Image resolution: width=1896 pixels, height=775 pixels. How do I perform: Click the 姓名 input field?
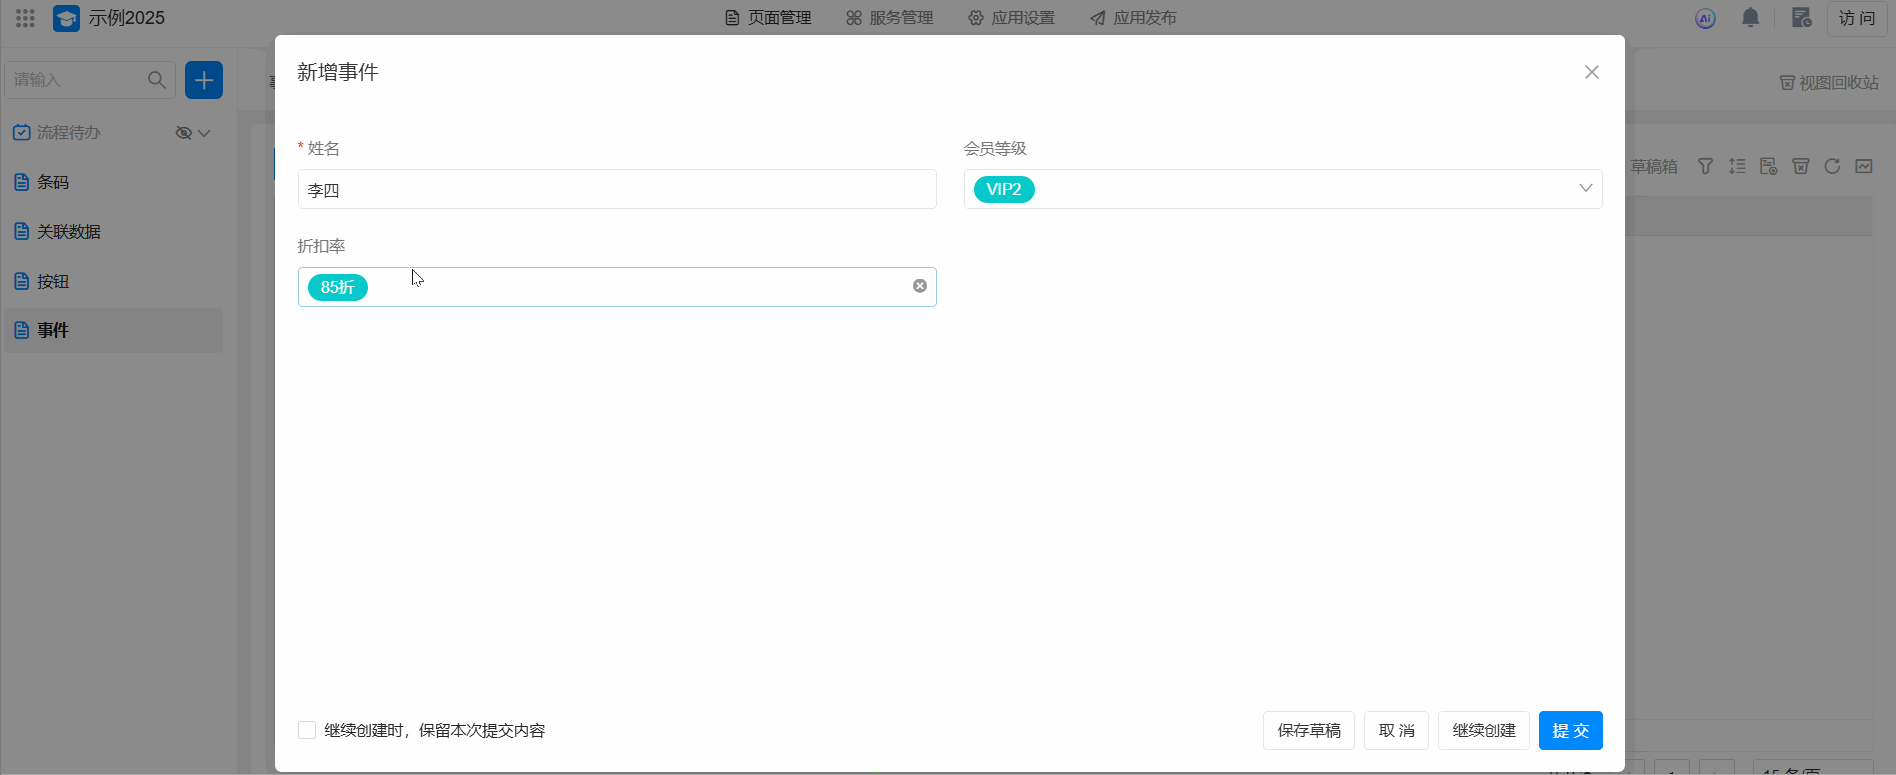617,189
